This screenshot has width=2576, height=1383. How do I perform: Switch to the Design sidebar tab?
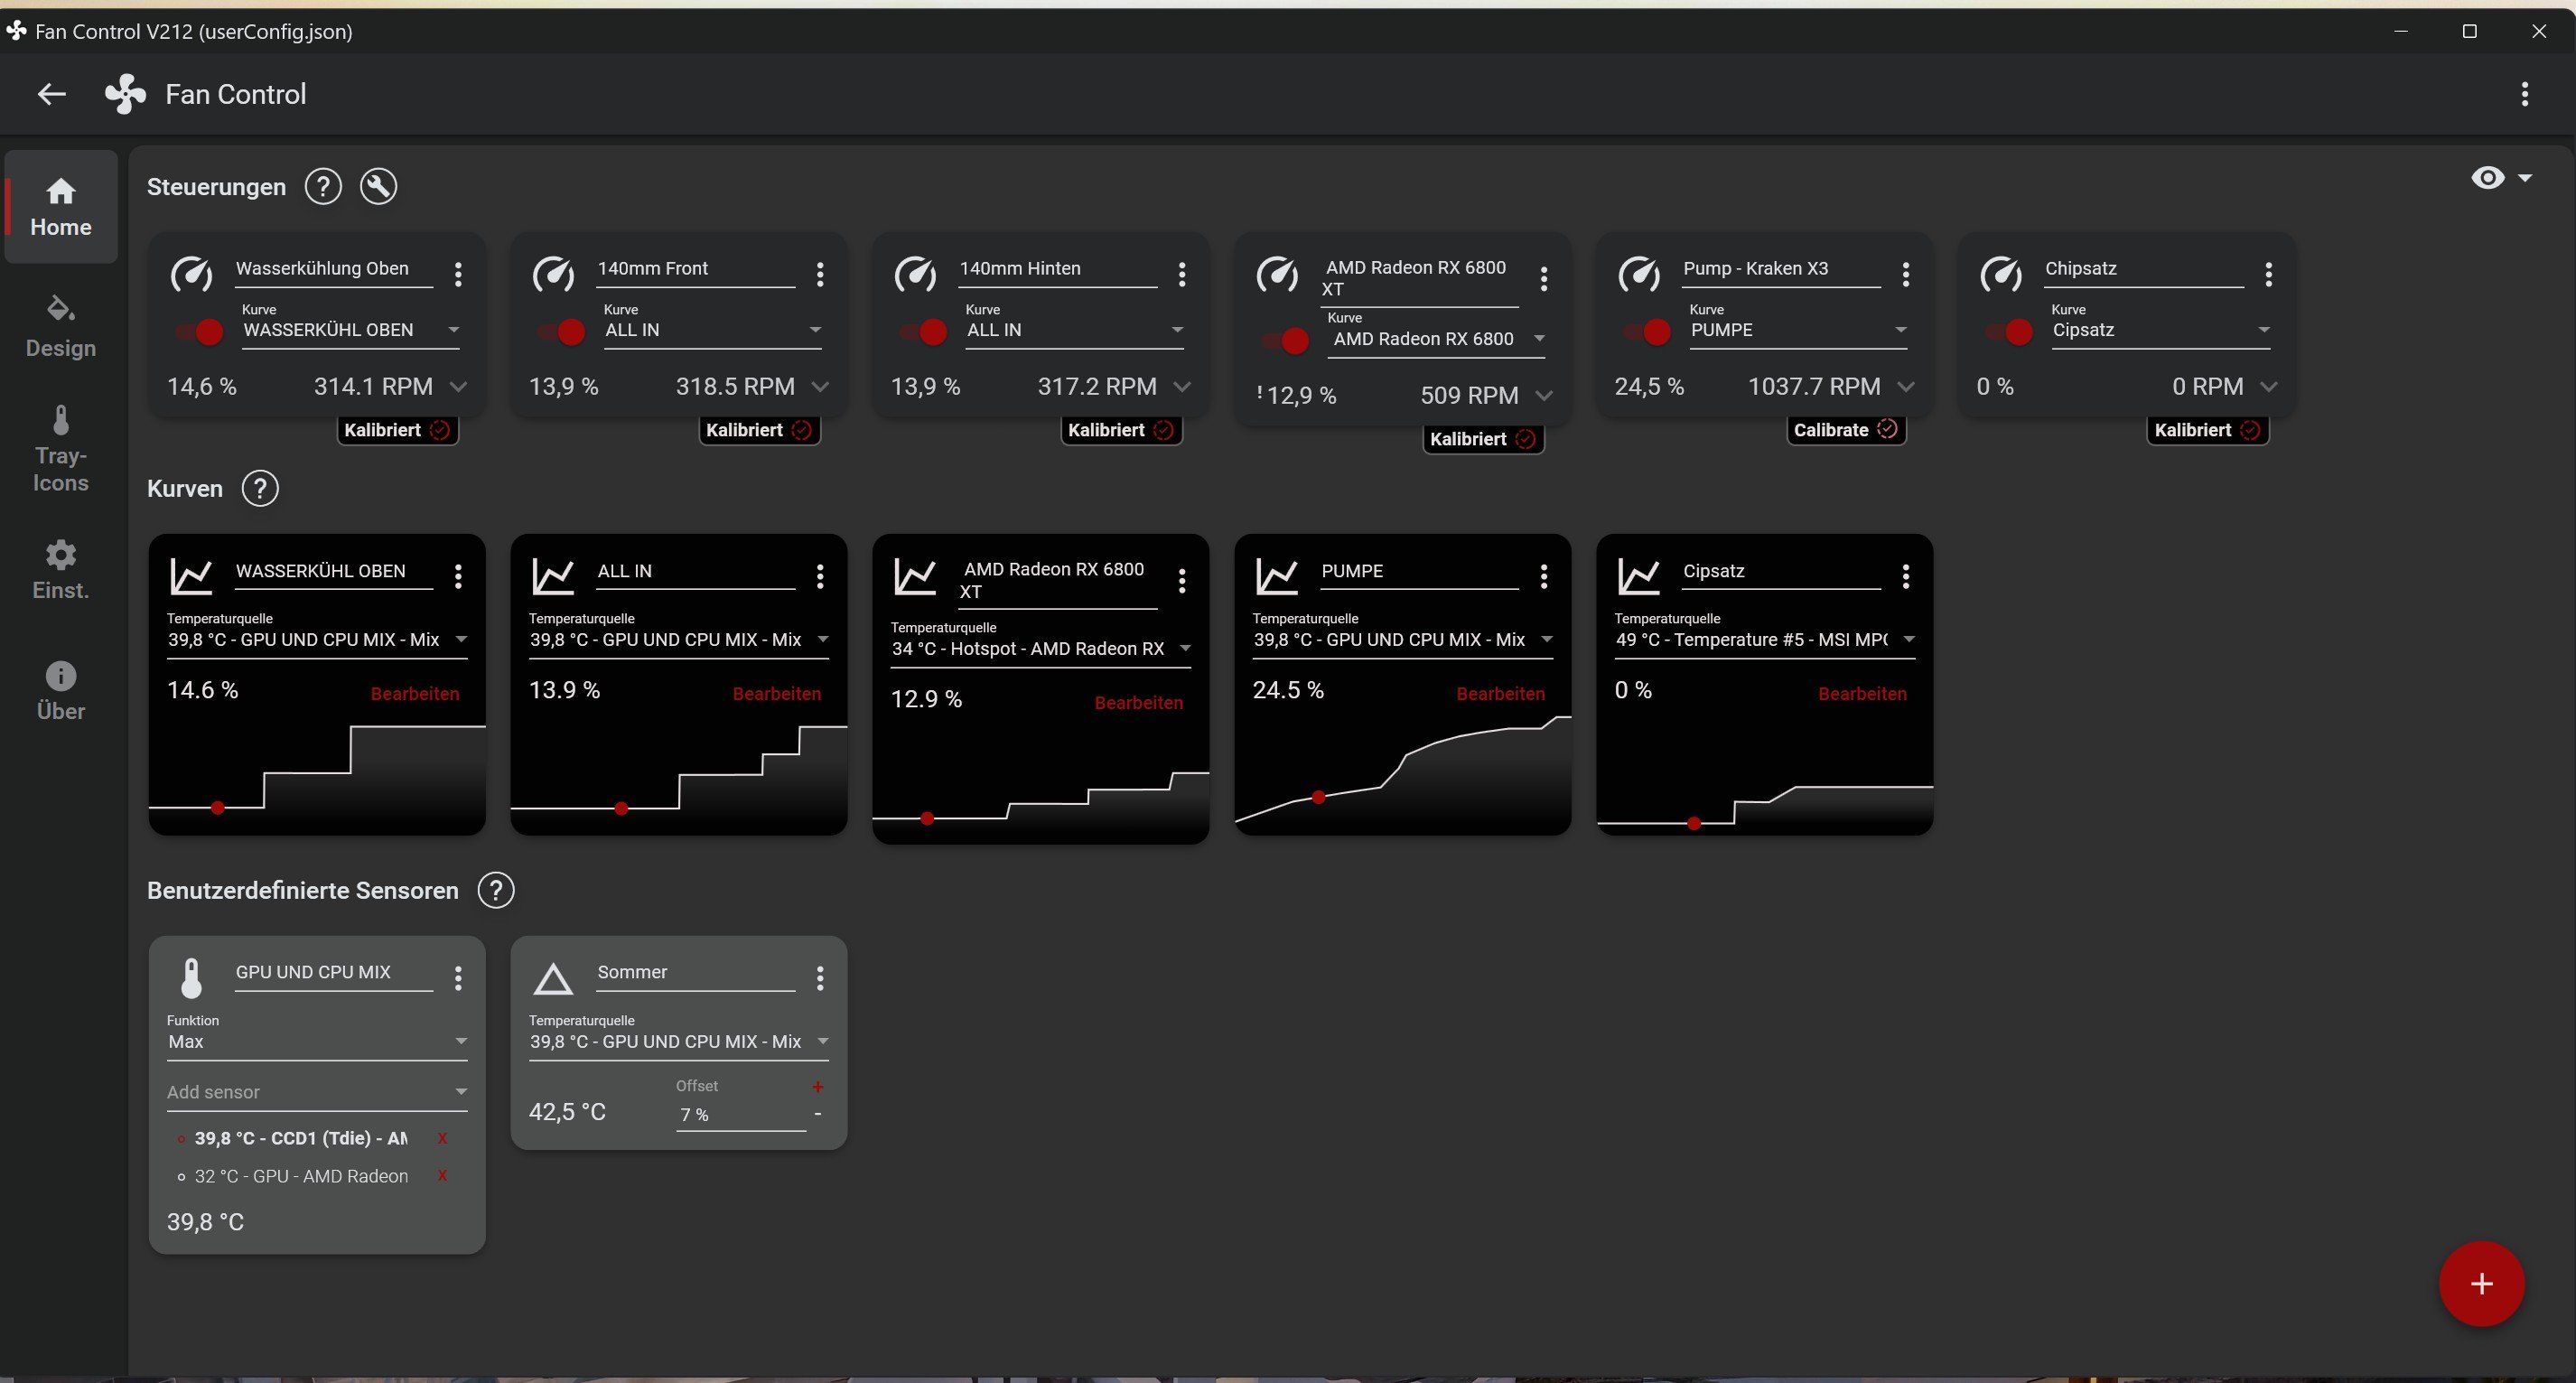61,326
